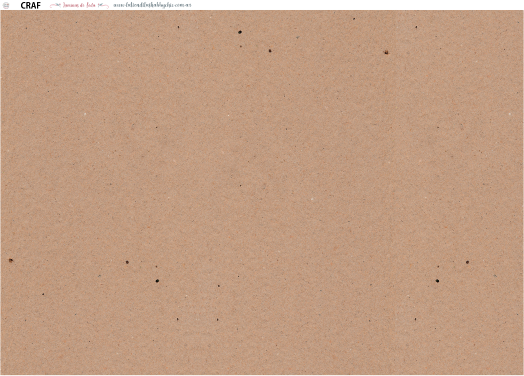Click the small white speck near left side

[85, 114]
